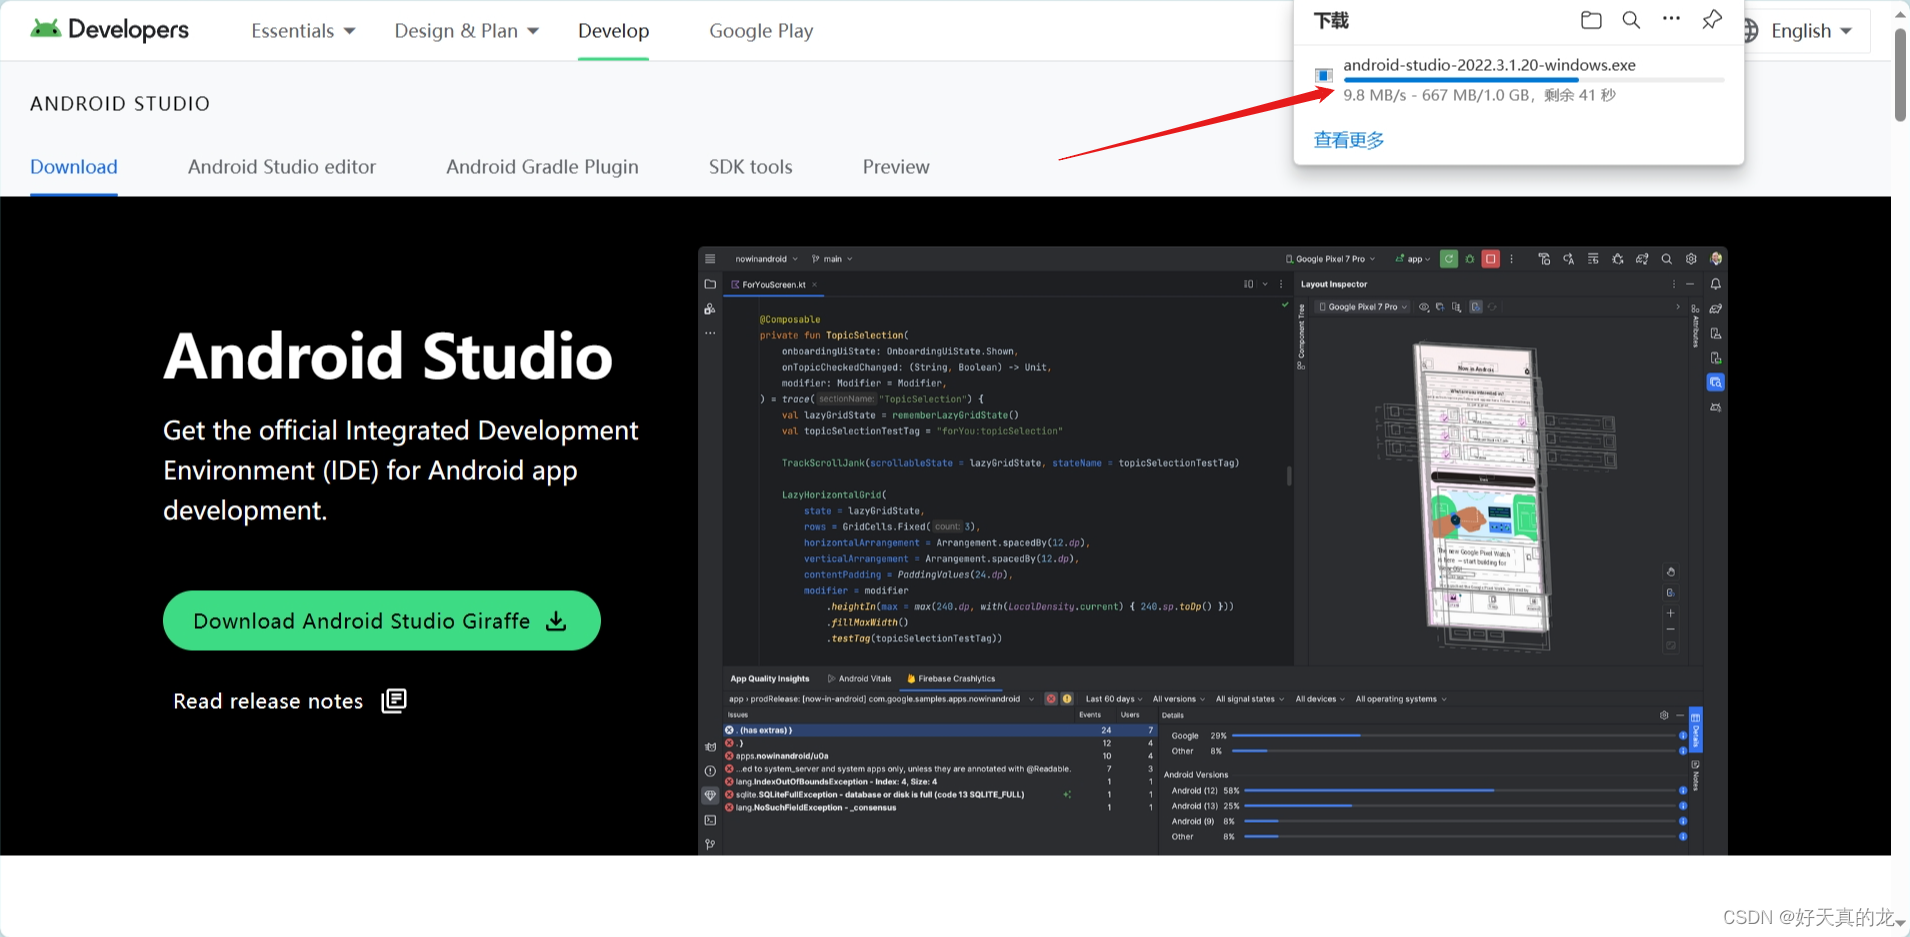Open main branch dropdown in IDE
The image size is (1910, 937).
click(832, 259)
